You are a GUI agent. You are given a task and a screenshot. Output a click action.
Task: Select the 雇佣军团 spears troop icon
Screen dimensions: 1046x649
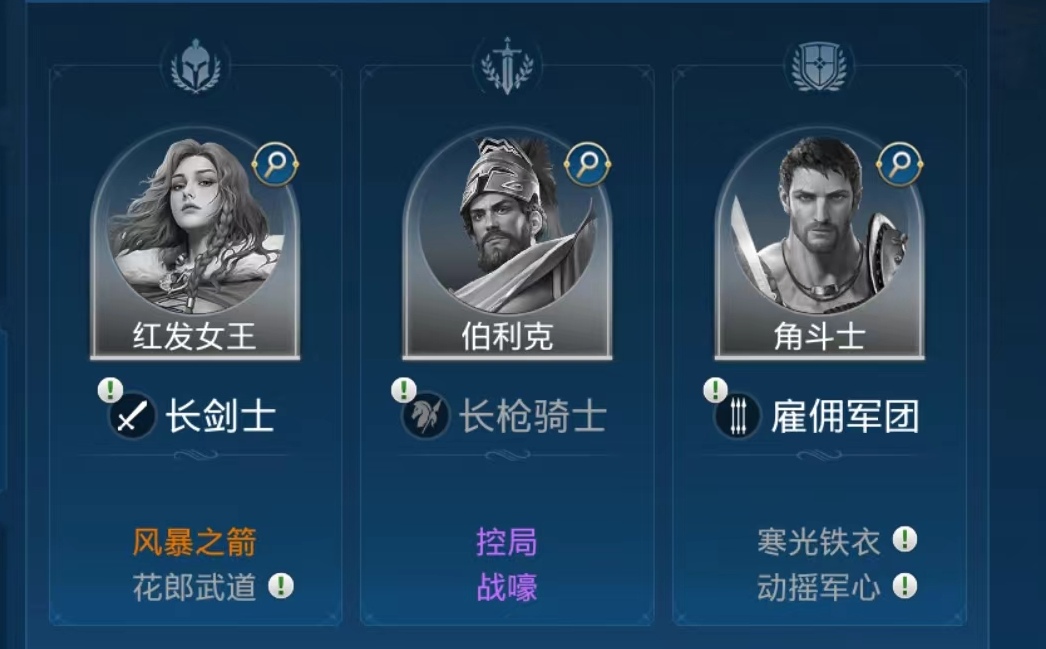(x=737, y=416)
